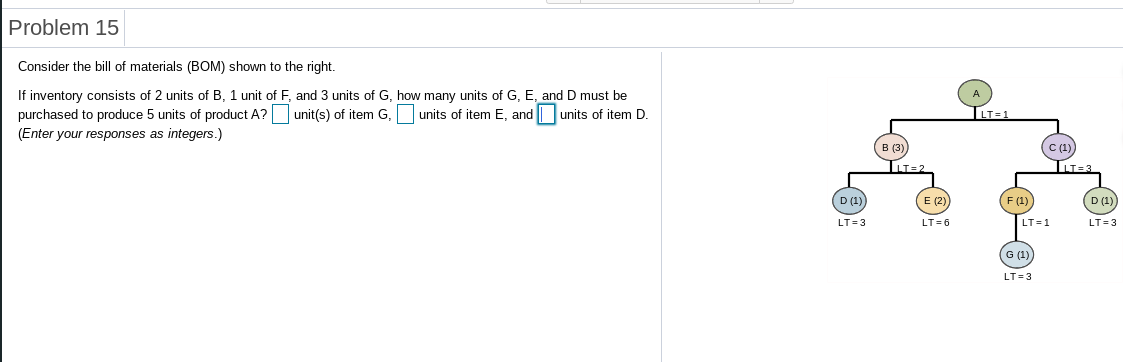Select node E (2) in the BOM tree
The width and height of the screenshot is (1123, 362).
933,201
